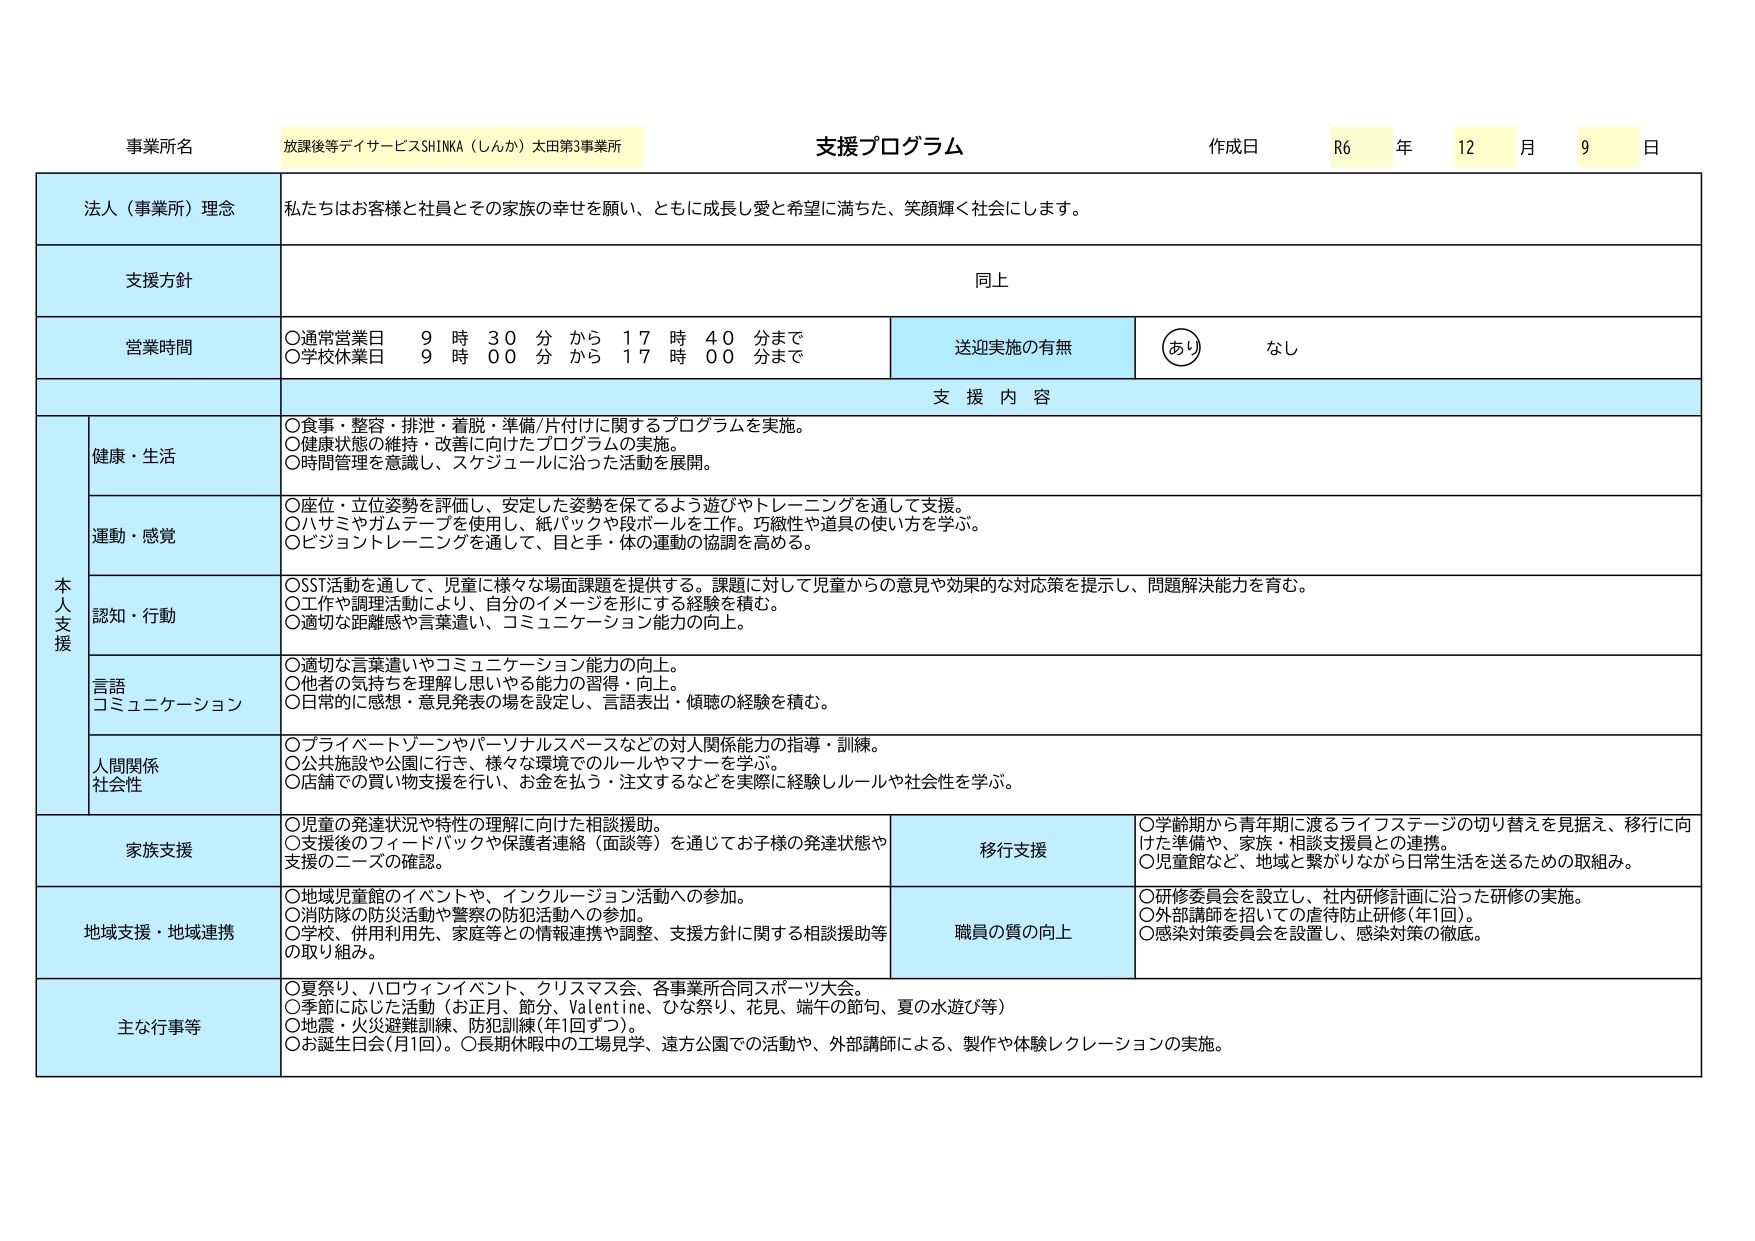Select the 運動・感覚 category cell
Image resolution: width=1755 pixels, height=1241 pixels.
point(184,536)
